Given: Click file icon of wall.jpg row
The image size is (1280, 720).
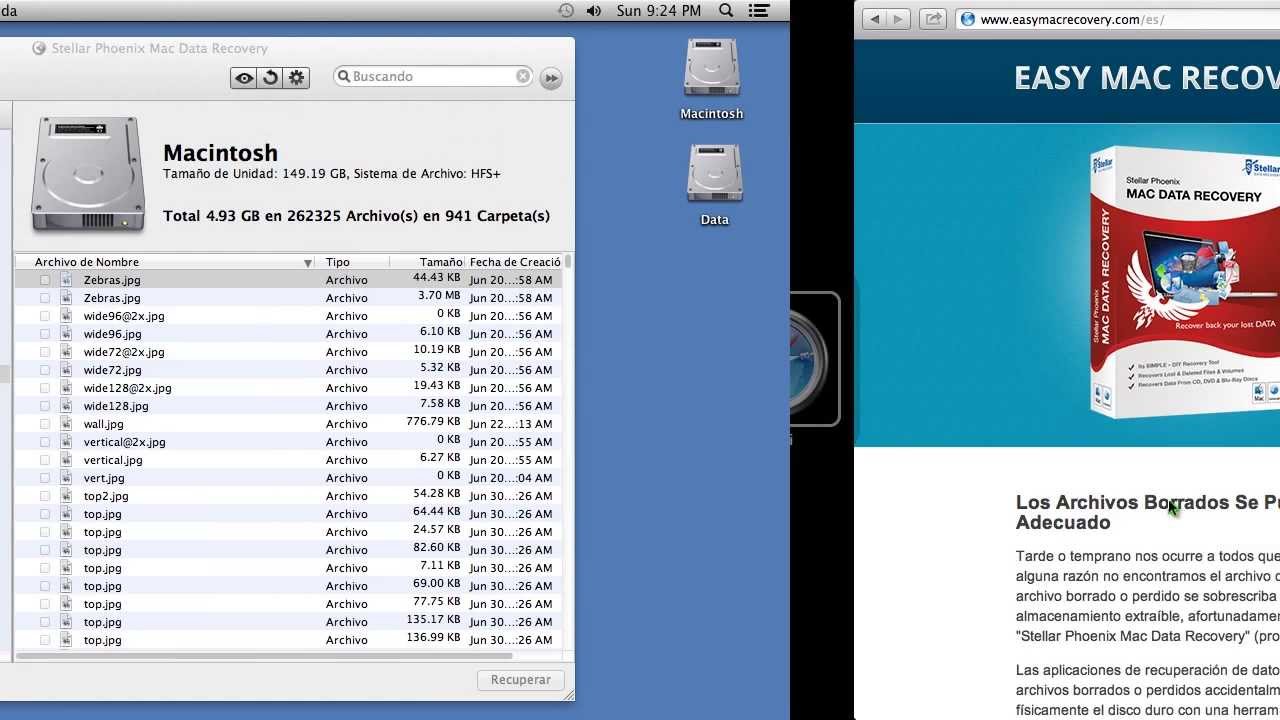Looking at the screenshot, I should tap(67, 424).
